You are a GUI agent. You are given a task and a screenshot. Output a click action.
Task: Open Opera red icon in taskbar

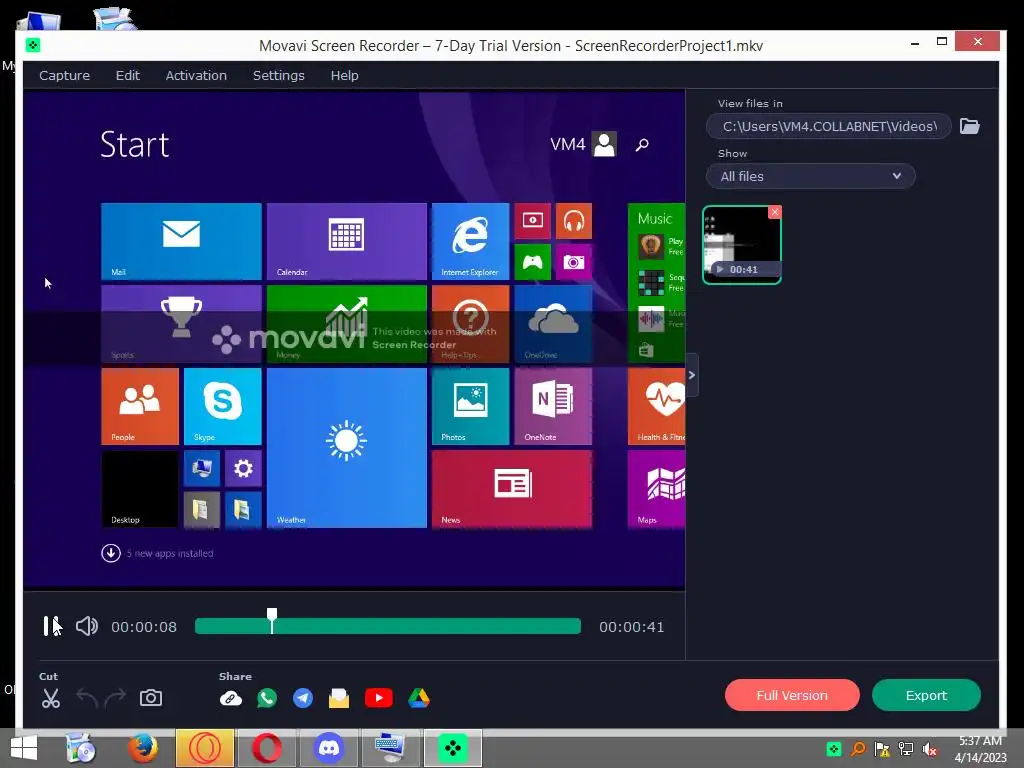[x=266, y=748]
